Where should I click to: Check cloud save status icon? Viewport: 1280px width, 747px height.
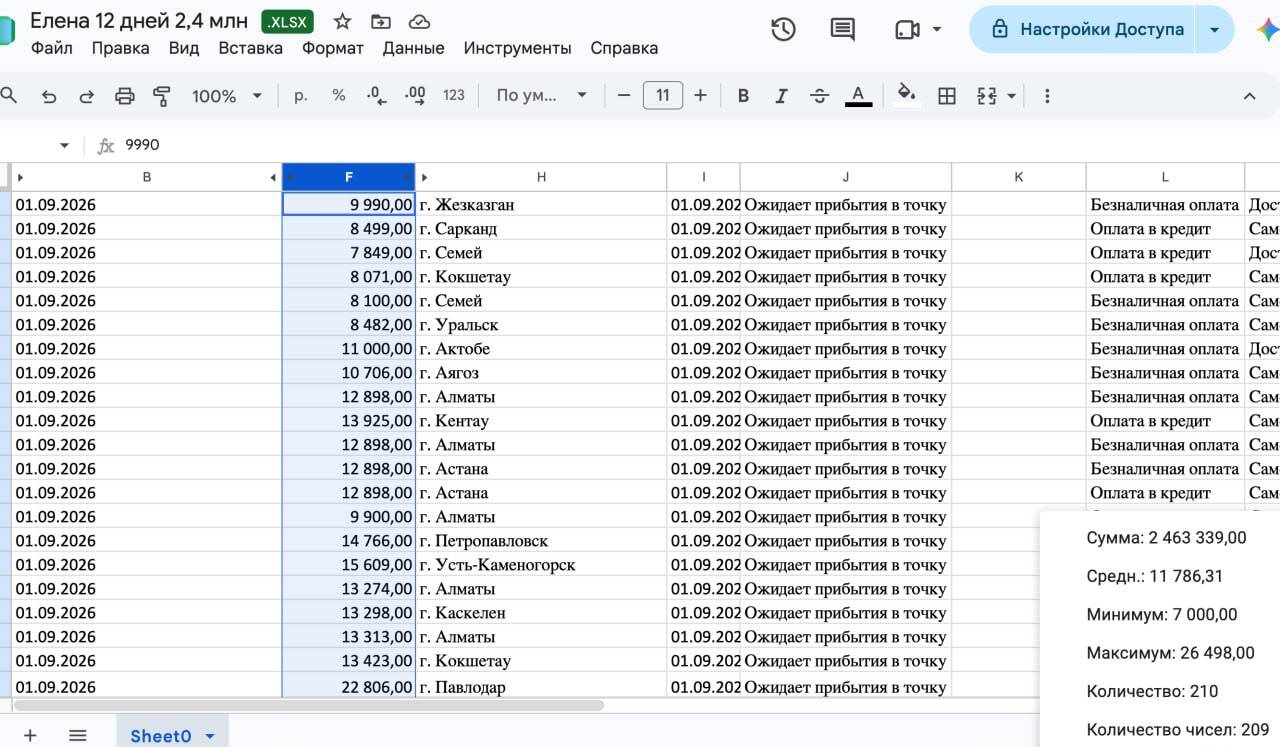point(420,21)
